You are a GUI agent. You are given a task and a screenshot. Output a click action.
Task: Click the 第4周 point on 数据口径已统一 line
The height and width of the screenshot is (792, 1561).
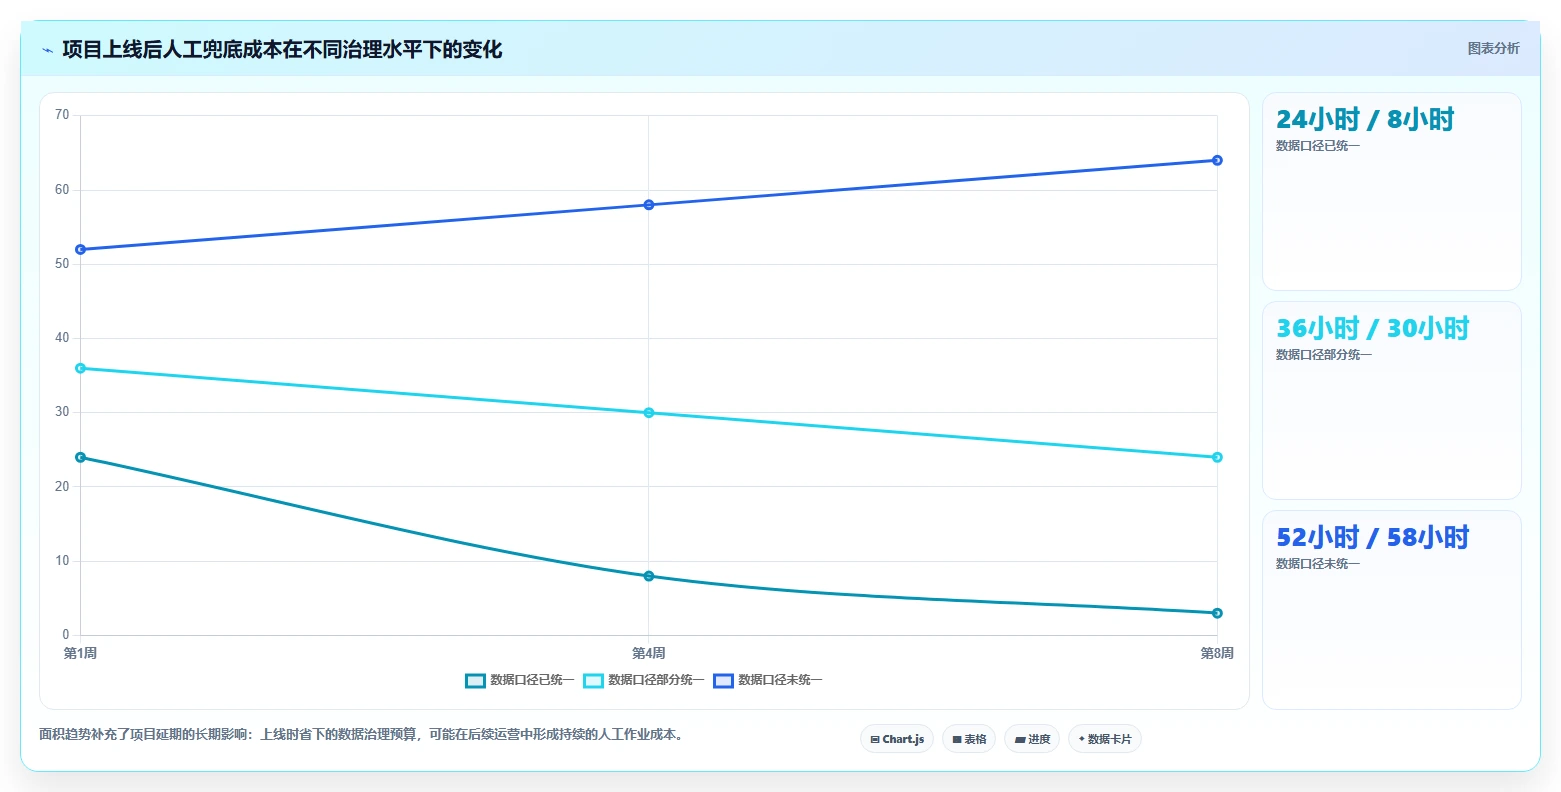click(649, 576)
